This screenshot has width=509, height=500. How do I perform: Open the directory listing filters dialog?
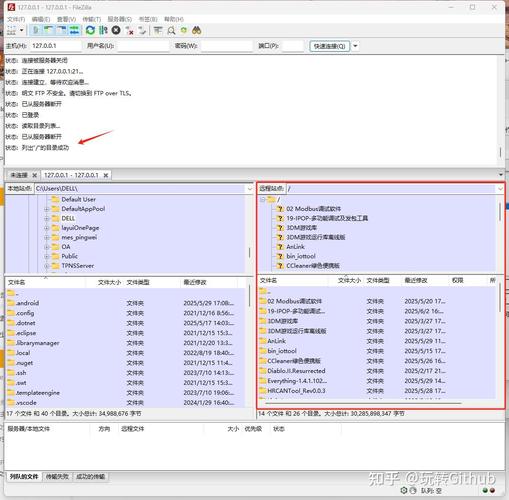pyautogui.click(x=158, y=31)
